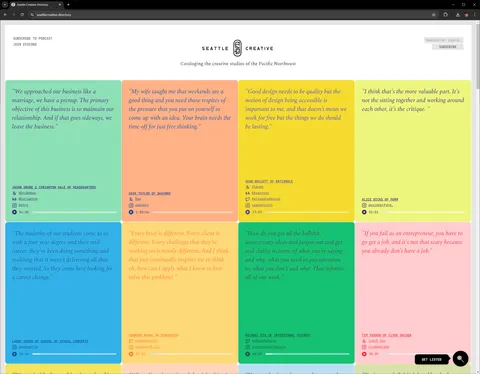Seek audio progress bar in blue "majority of our students" card
The image size is (480, 374).
tap(75, 354)
